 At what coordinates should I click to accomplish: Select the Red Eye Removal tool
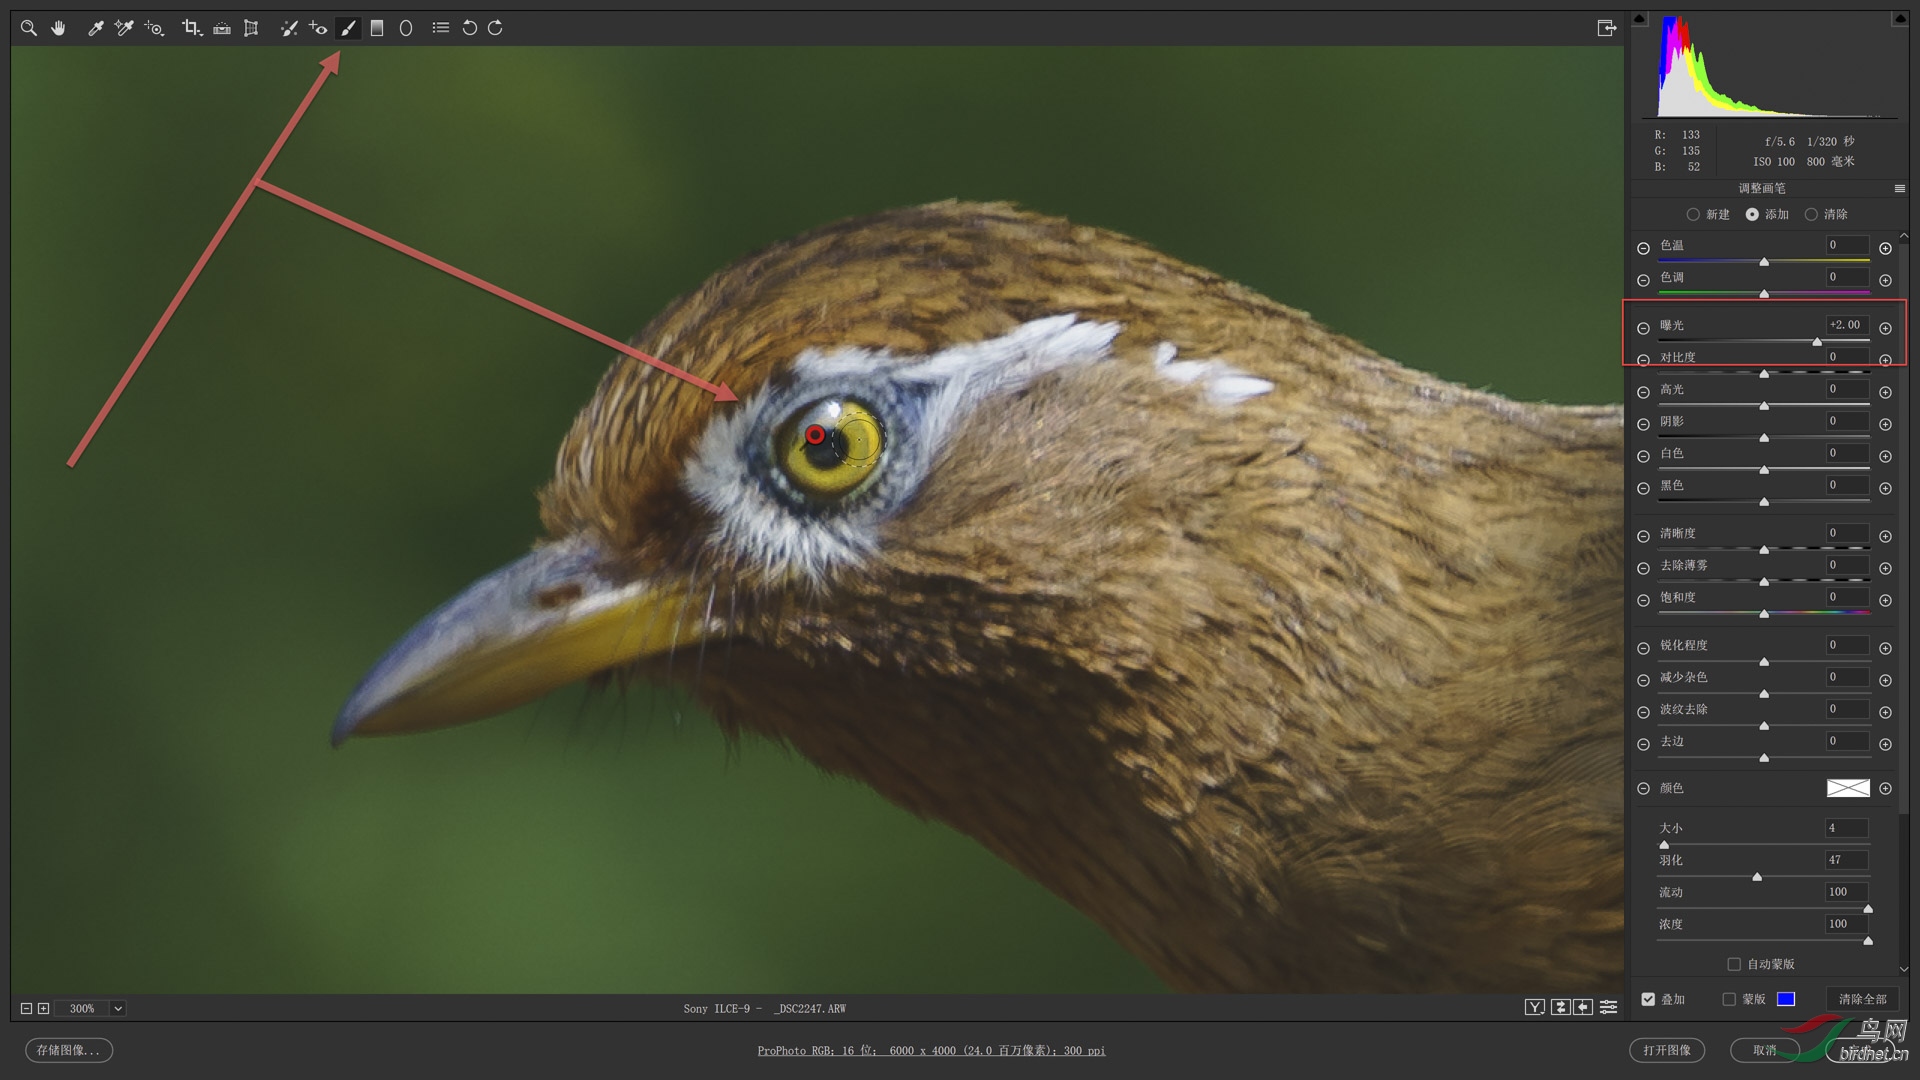tap(318, 28)
